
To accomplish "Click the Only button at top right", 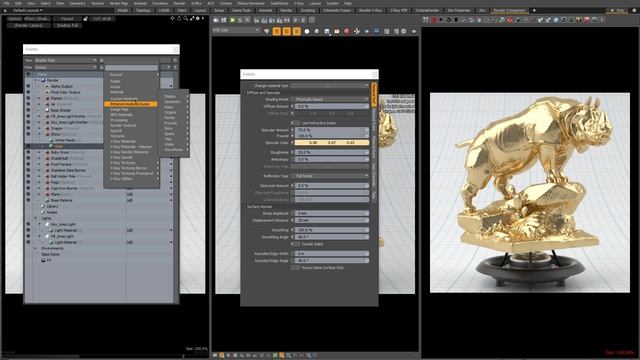I will (x=618, y=10).
